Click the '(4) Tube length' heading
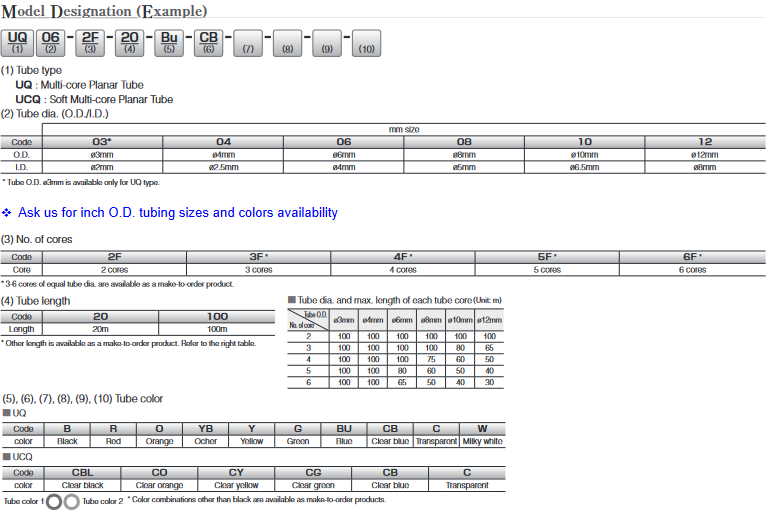 tap(36, 301)
